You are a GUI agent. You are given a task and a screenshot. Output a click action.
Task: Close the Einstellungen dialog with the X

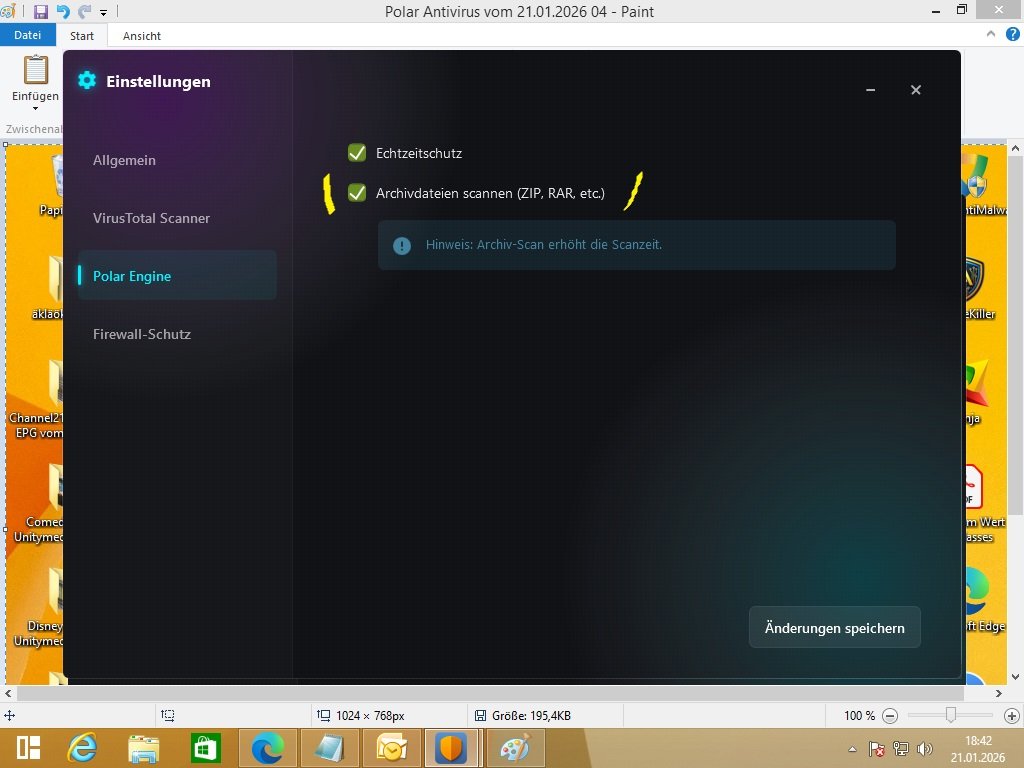point(916,90)
